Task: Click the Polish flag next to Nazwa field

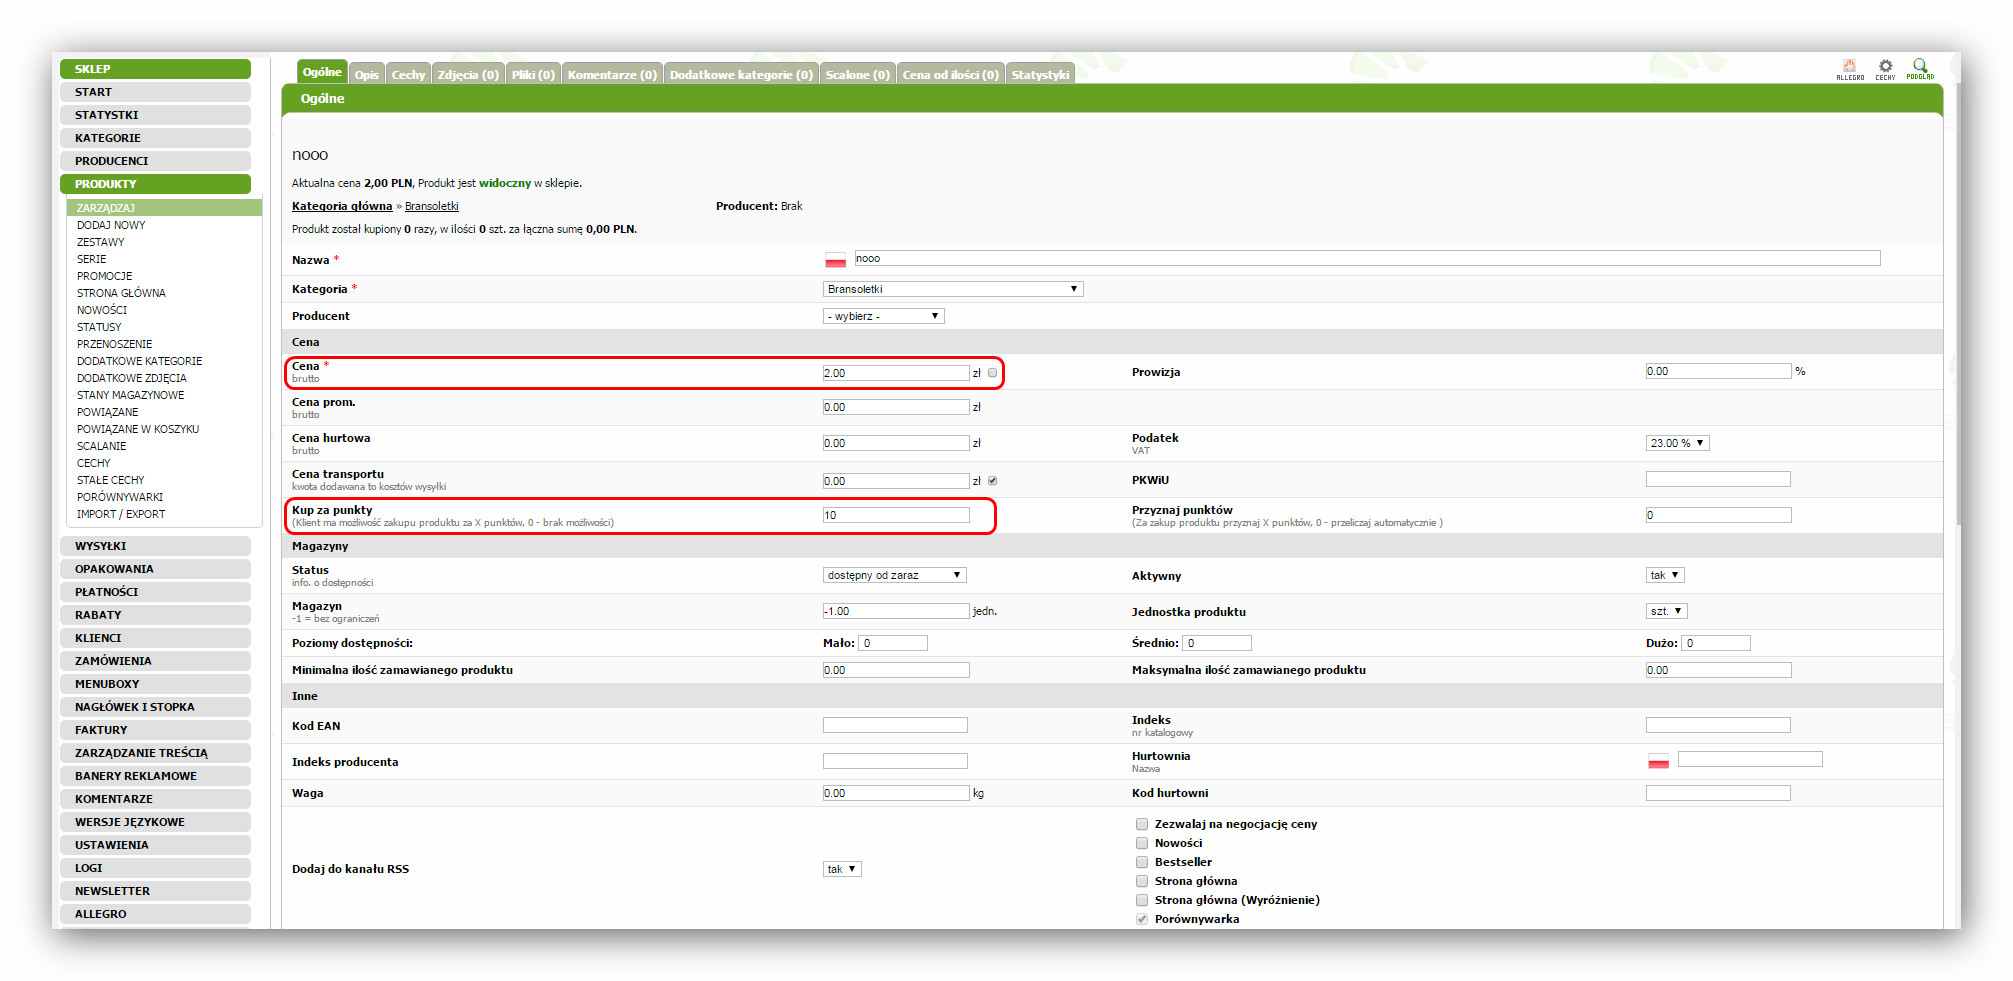Action: click(x=835, y=260)
